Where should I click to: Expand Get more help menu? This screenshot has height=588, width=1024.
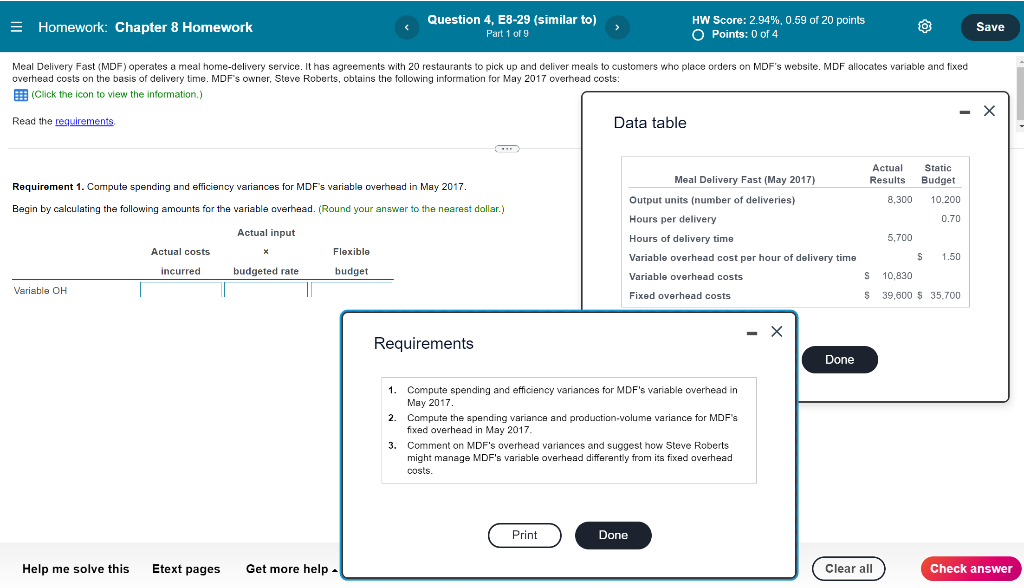(291, 569)
